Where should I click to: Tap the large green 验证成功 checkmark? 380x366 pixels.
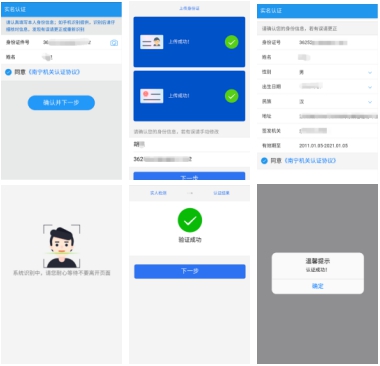click(190, 220)
